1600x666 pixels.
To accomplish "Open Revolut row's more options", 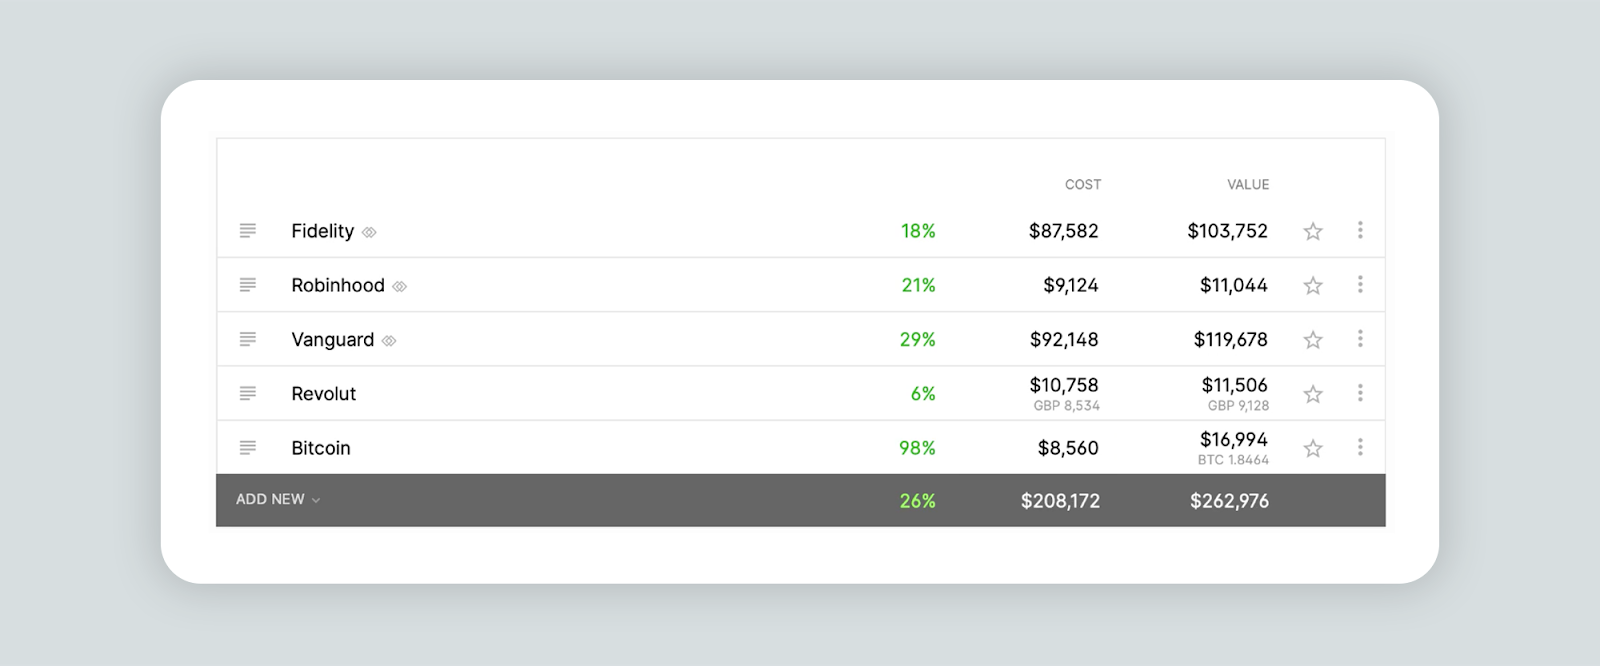I will (x=1360, y=392).
